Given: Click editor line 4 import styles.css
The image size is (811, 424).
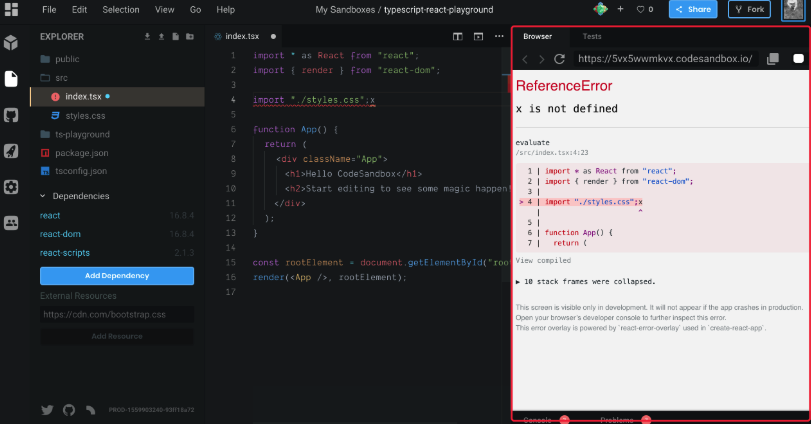Looking at the screenshot, I should coord(314,100).
